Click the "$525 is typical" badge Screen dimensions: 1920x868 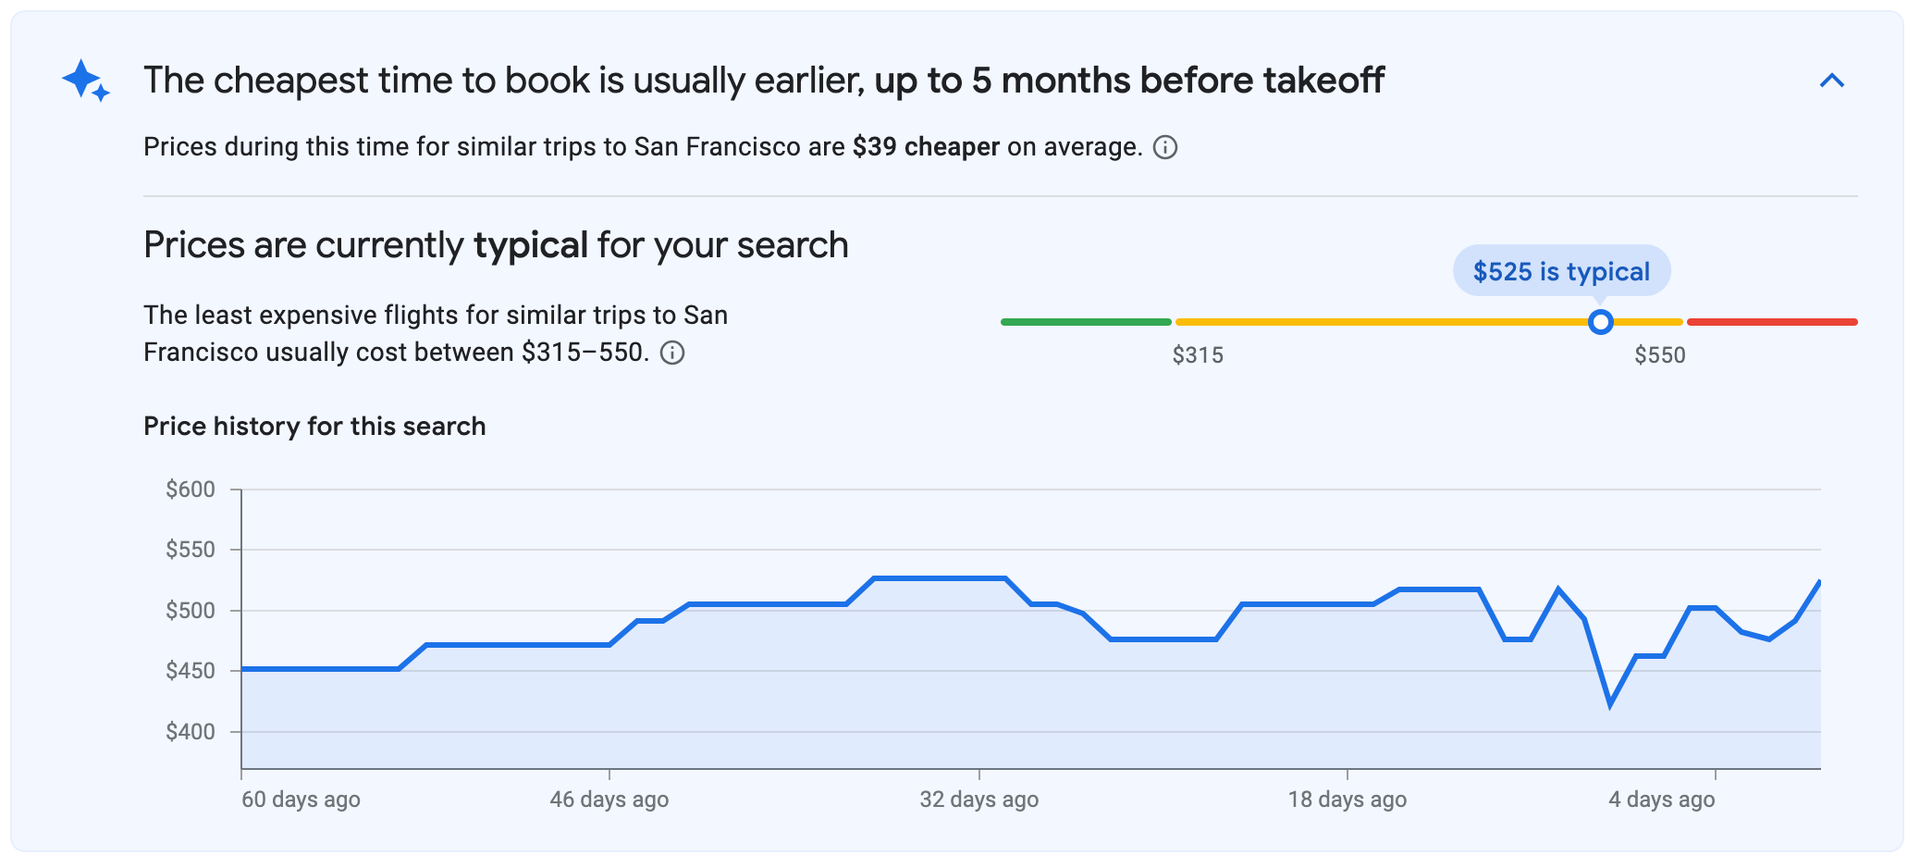[1560, 270]
